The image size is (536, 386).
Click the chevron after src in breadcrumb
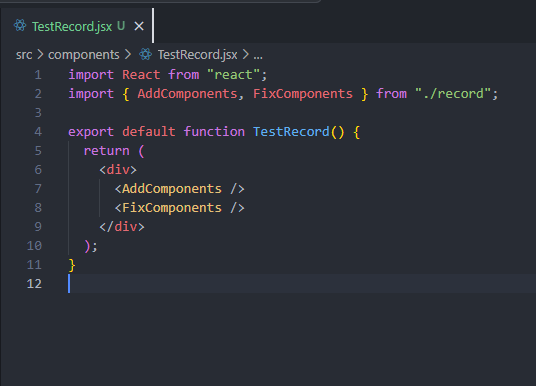click(40, 54)
